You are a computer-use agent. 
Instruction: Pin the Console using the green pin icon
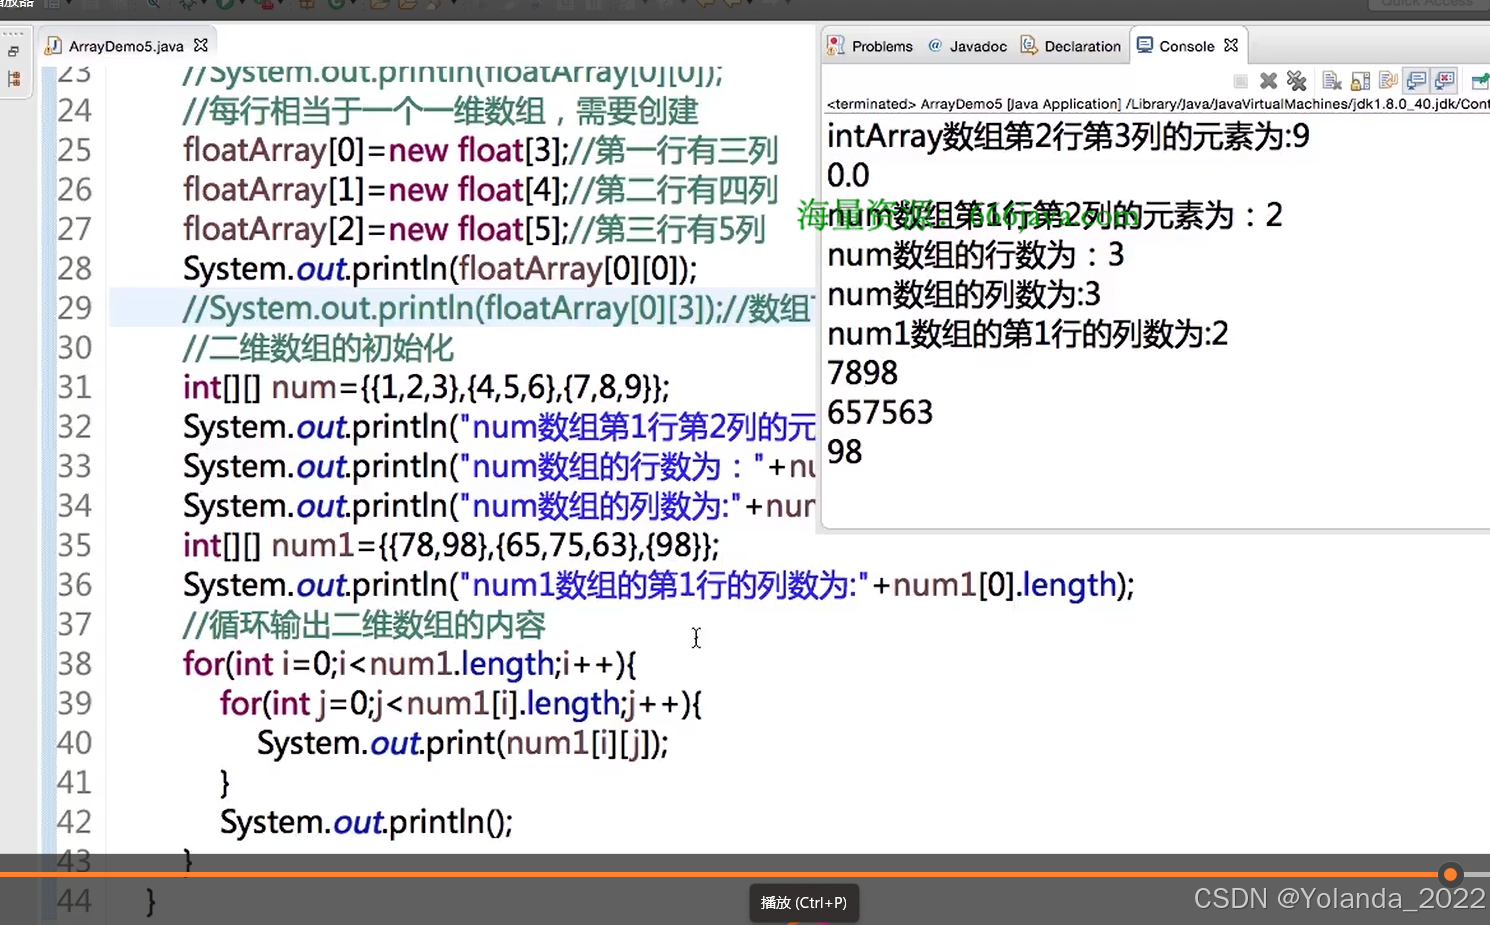tap(1480, 81)
